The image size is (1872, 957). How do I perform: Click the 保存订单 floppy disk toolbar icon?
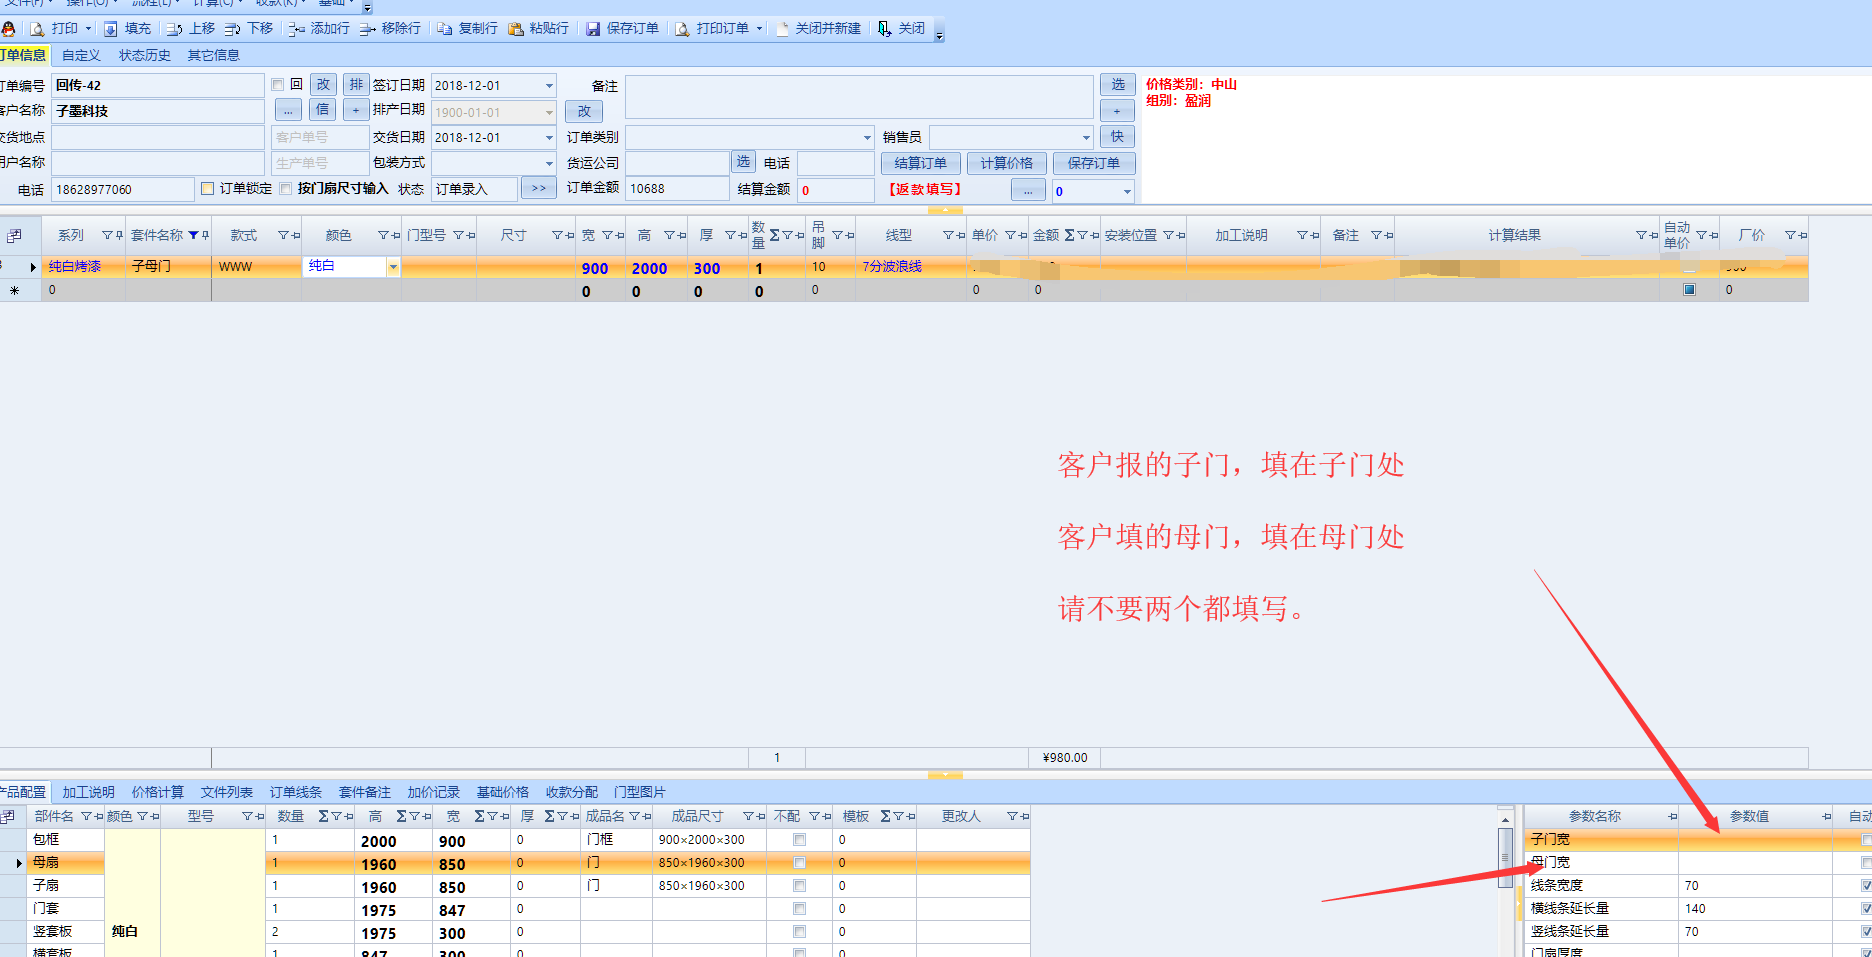(x=593, y=29)
